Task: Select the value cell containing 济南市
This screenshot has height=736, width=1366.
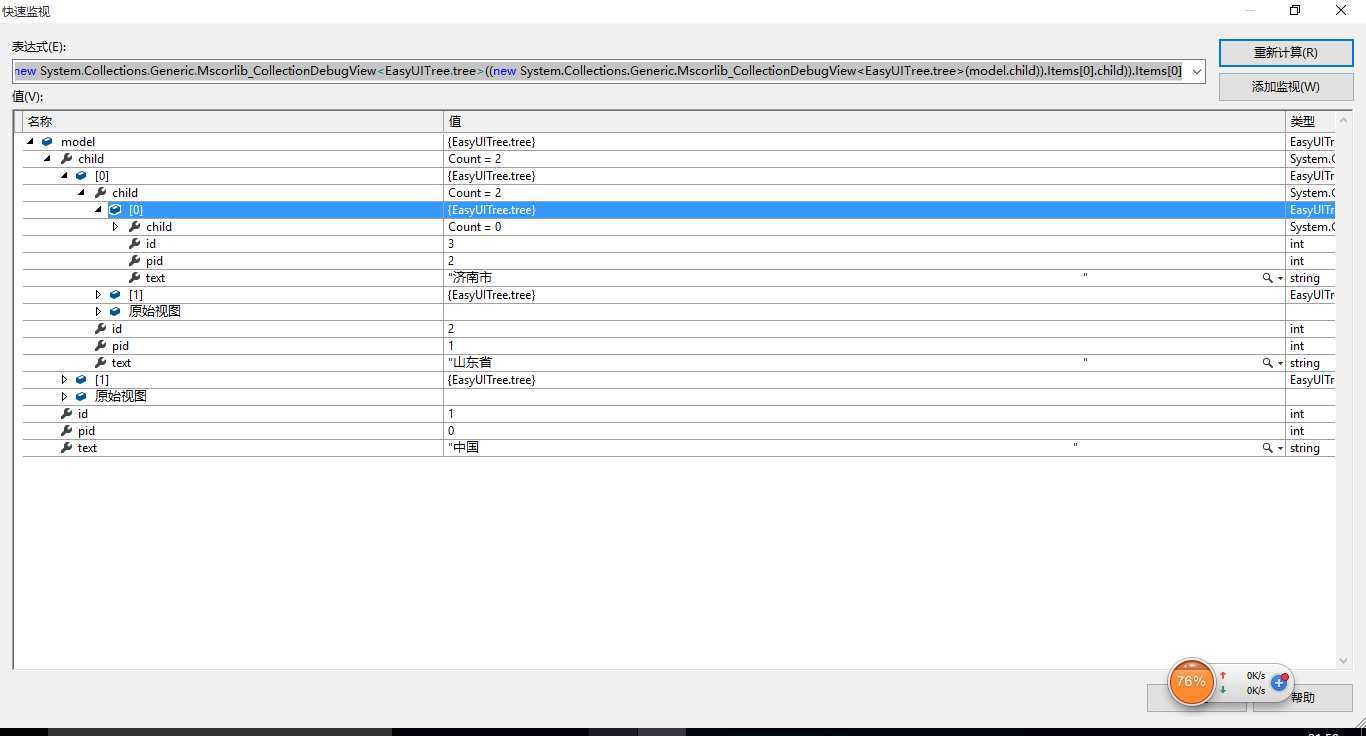Action: 864,278
